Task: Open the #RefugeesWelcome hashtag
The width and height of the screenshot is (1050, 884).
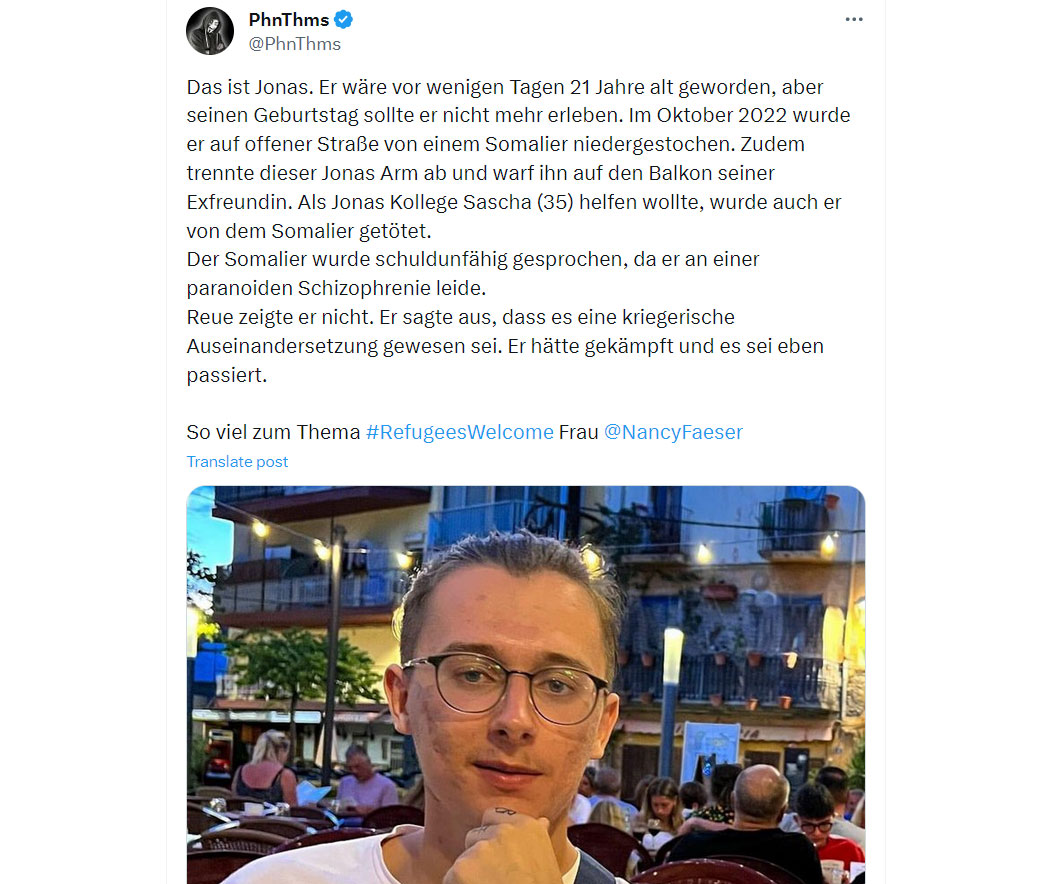Action: tap(459, 433)
